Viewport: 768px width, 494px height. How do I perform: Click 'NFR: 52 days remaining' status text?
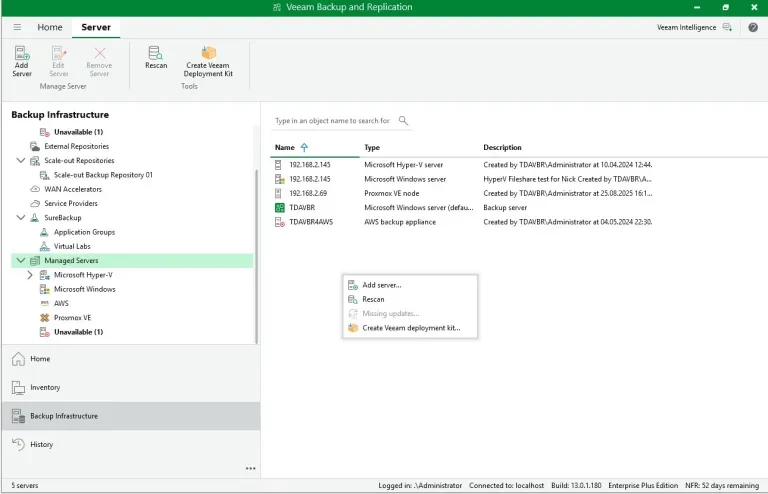(722, 485)
